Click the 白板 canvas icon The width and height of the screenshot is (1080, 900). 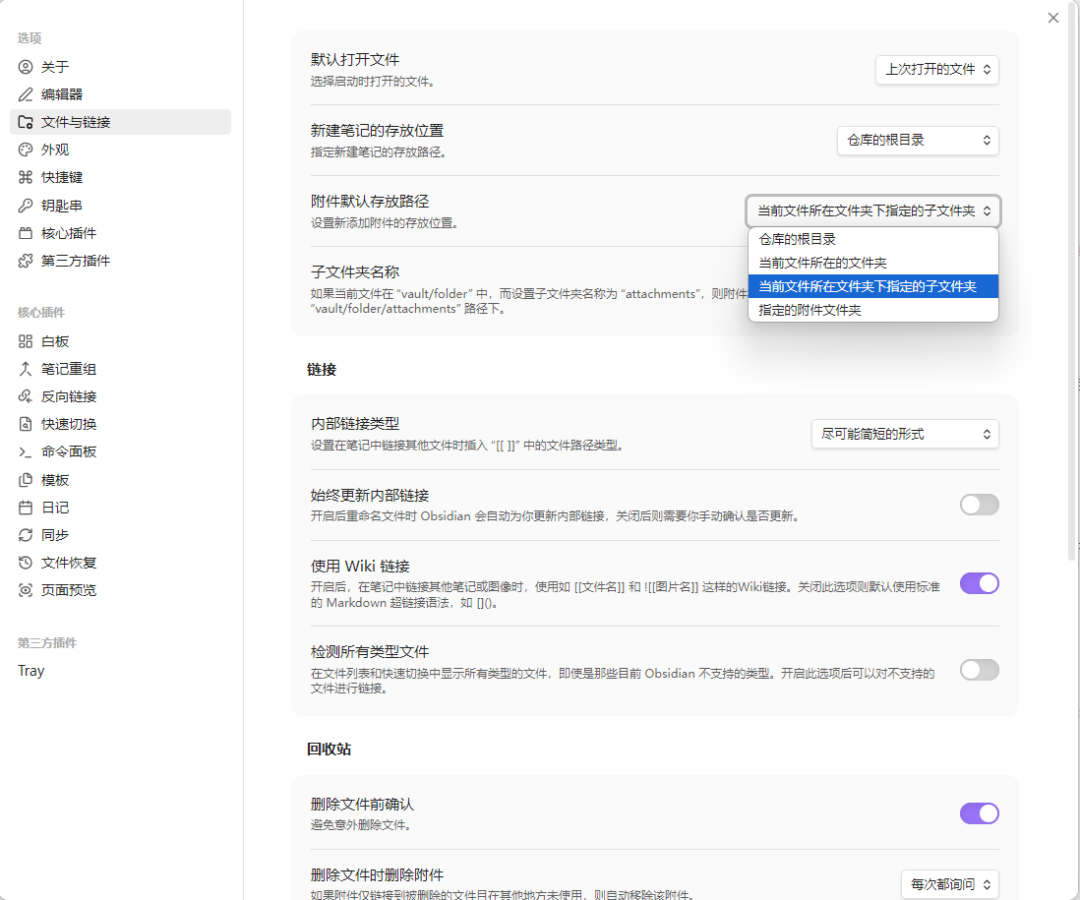click(26, 341)
